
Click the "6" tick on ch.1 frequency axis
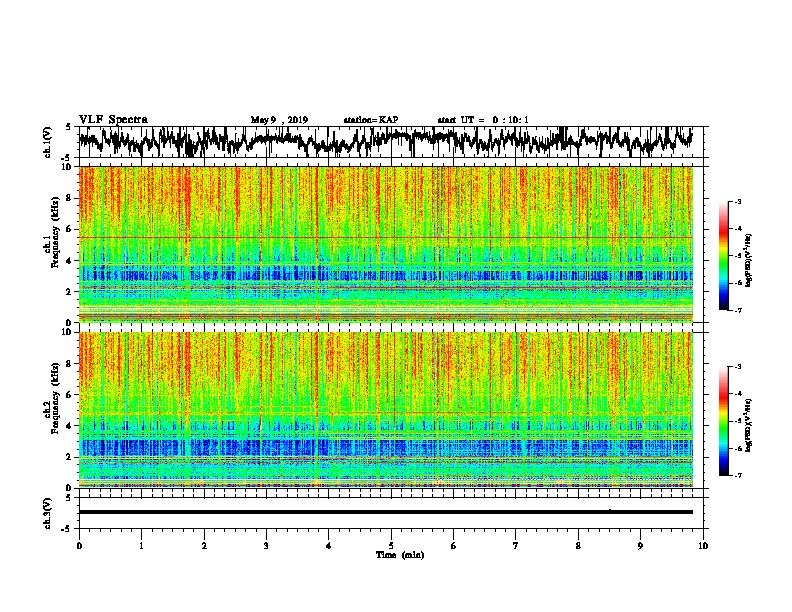point(70,229)
